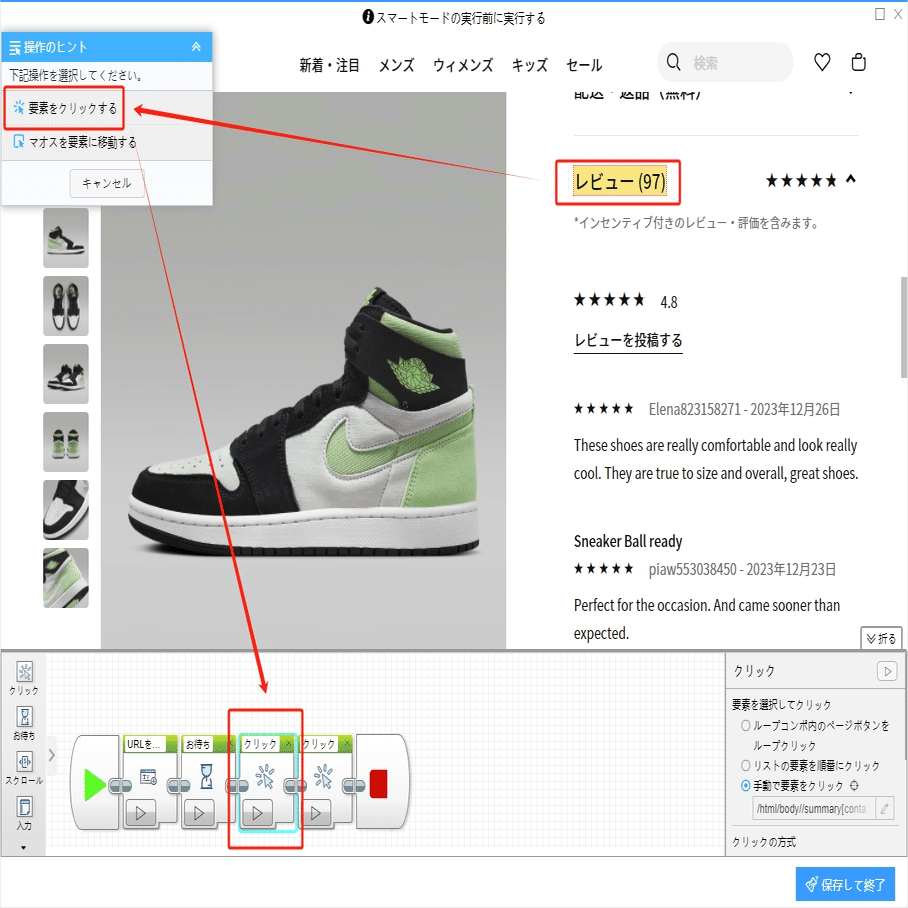This screenshot has height=908, width=908.
Task: Select the Click tool in the palette
Action: 24,678
